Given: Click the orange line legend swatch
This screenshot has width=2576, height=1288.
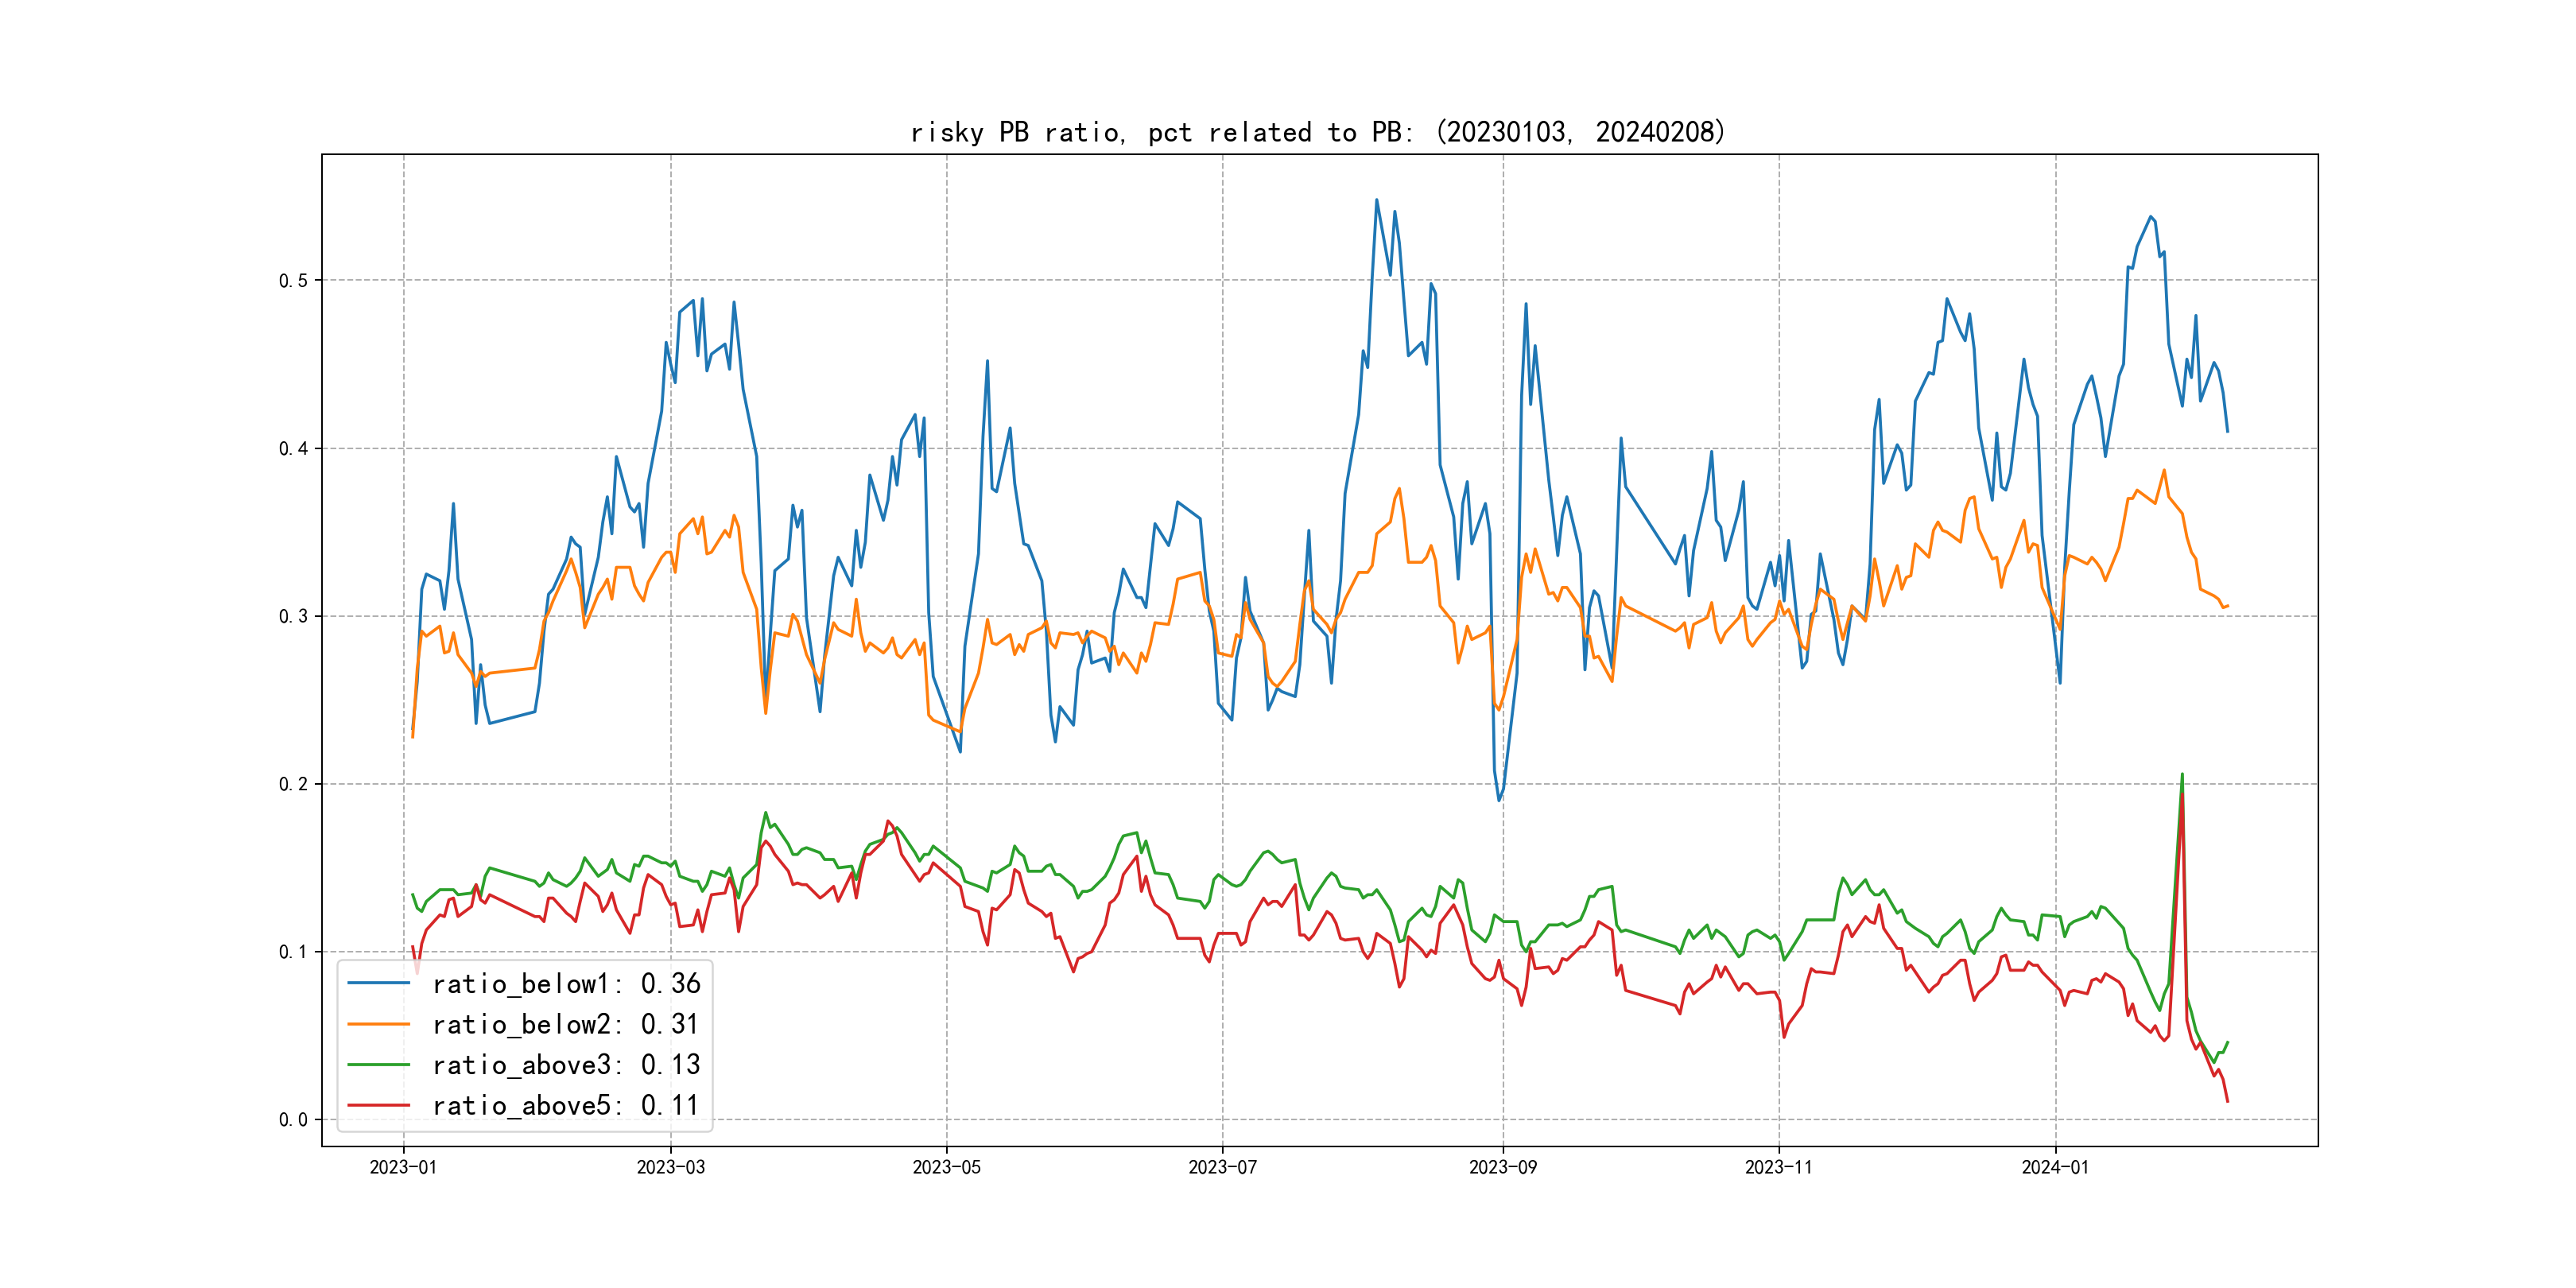Looking at the screenshot, I should click(378, 1025).
